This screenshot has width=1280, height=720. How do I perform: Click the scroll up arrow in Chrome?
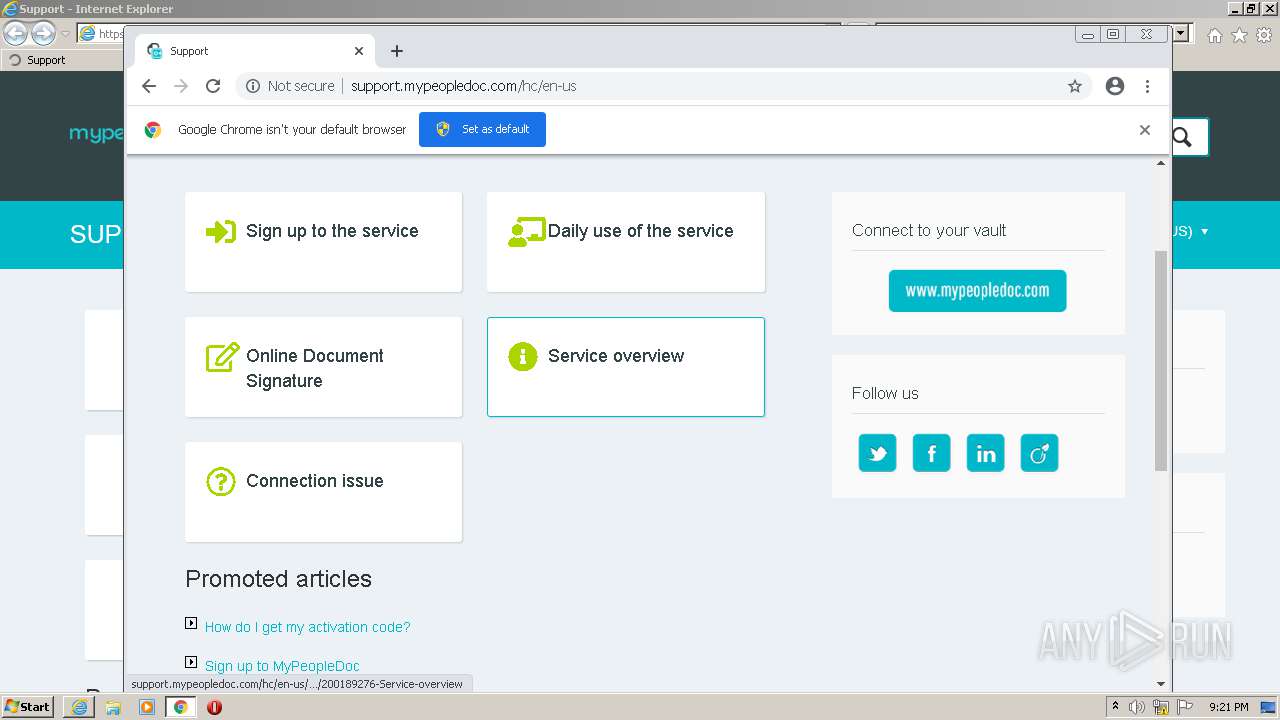tap(1161, 163)
